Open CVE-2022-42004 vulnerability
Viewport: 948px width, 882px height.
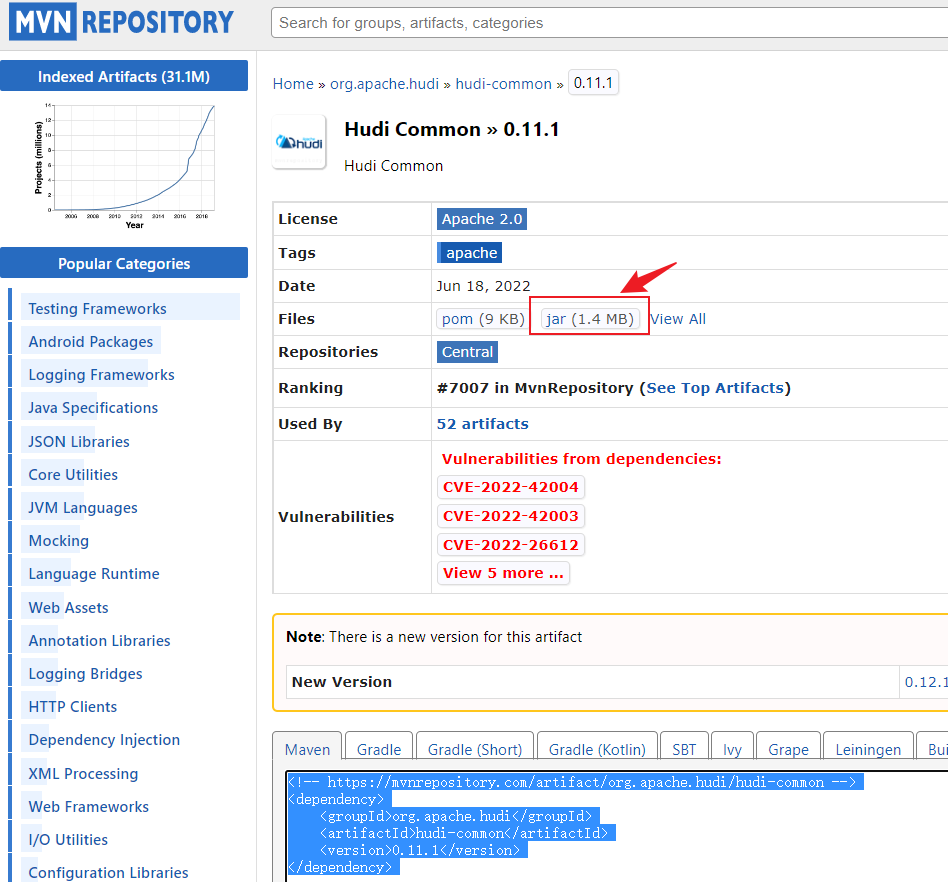(x=510, y=487)
